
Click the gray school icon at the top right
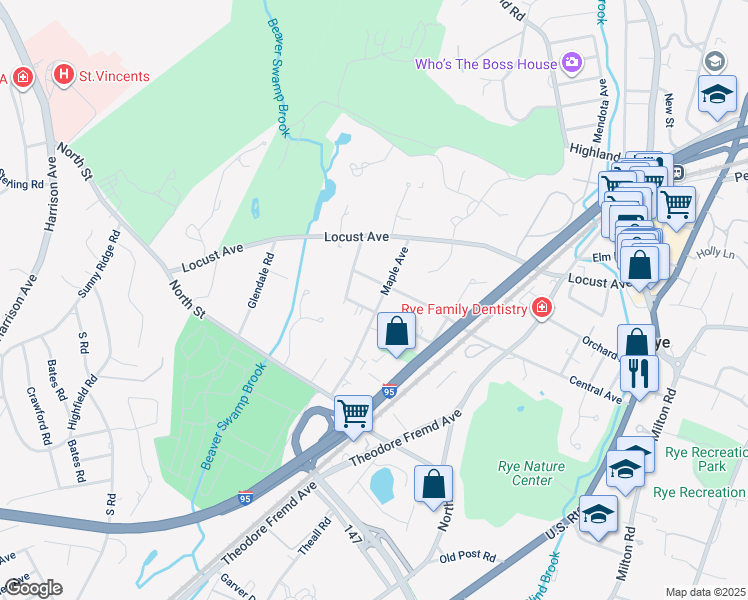(x=715, y=62)
